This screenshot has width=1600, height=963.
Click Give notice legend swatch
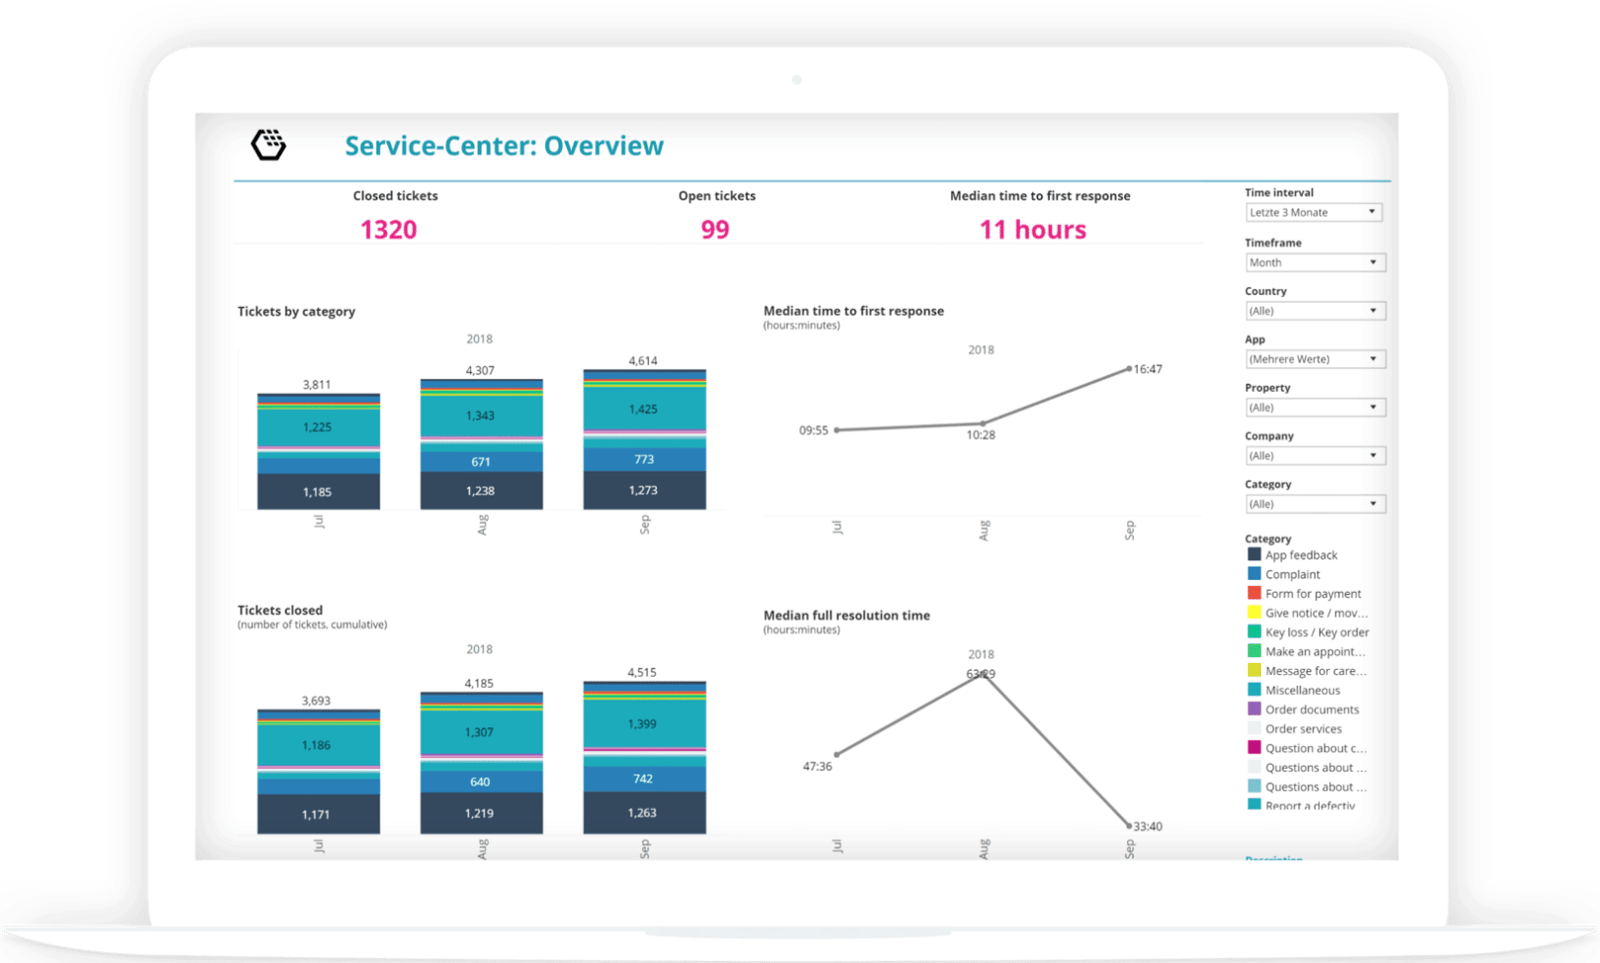pyautogui.click(x=1254, y=612)
